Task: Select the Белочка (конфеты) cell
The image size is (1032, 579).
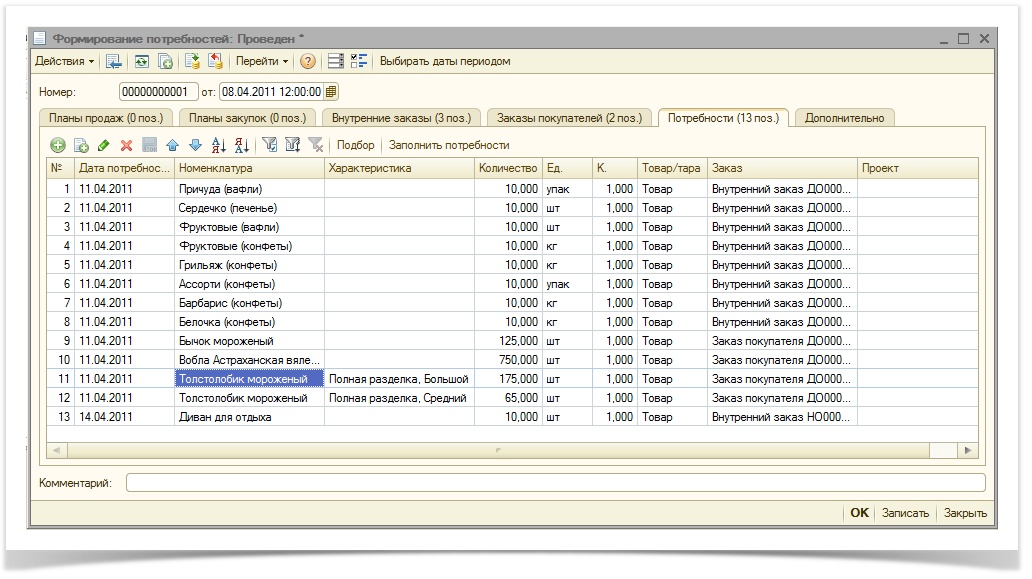Action: point(249,322)
